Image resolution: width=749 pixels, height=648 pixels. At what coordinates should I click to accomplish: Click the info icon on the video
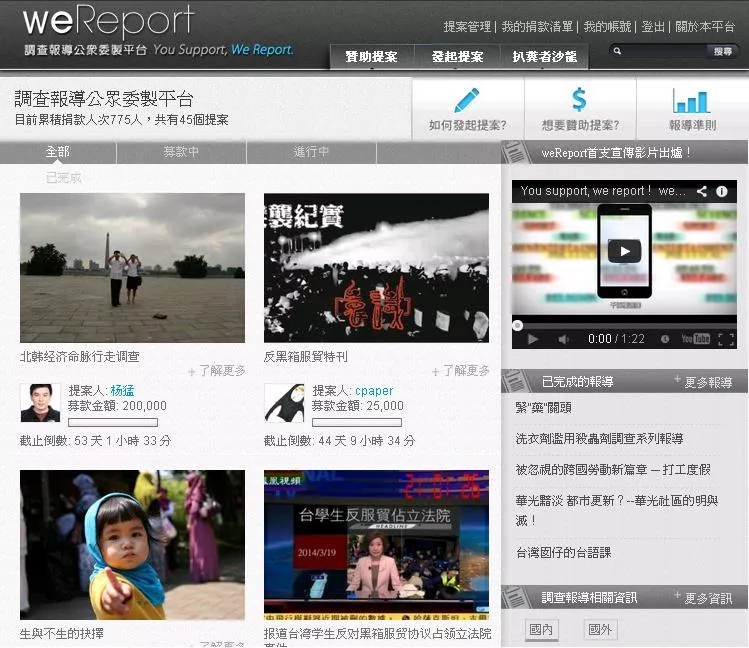[x=721, y=191]
